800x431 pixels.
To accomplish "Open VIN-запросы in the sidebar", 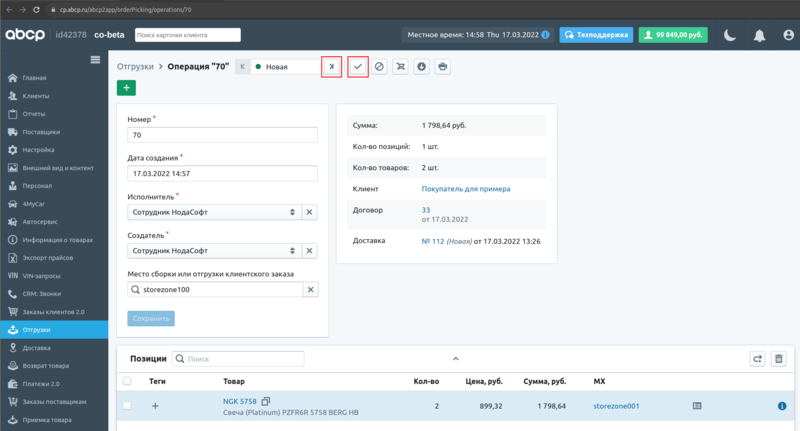I will click(41, 276).
